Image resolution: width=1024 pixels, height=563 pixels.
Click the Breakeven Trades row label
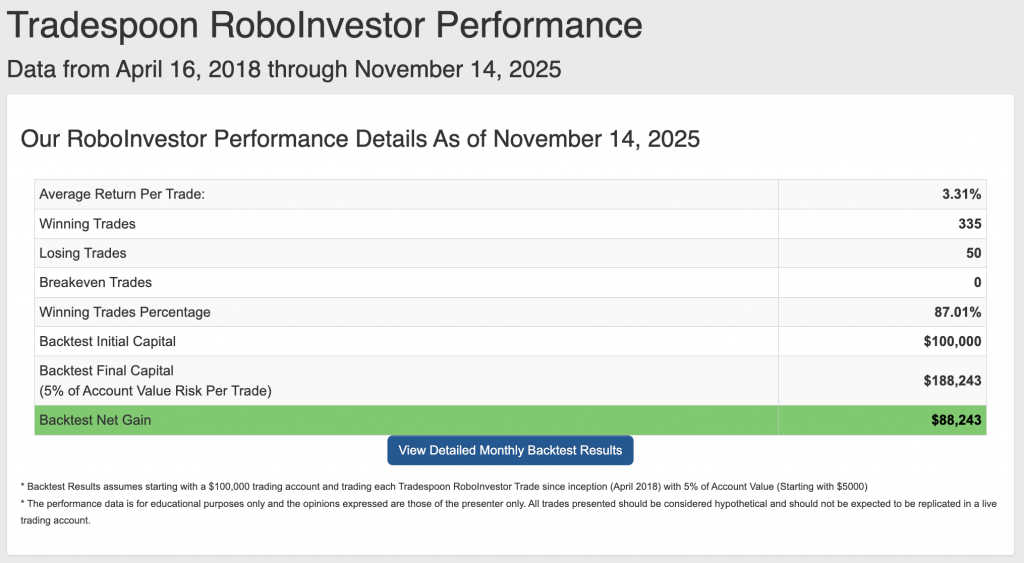(x=96, y=282)
